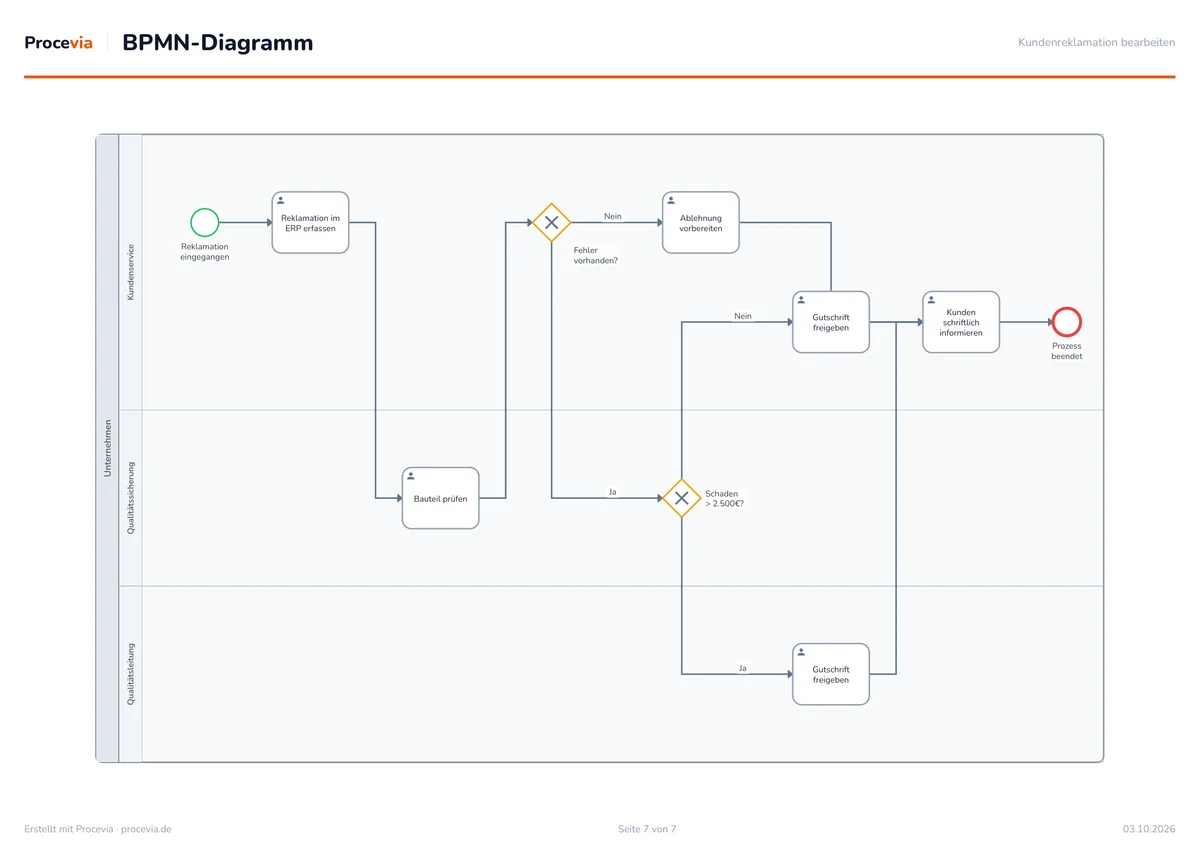The image size is (1200, 848).
Task: Click user icon in Qualitätsleitung 'Gutschrift freigeben' task
Action: coord(801,653)
